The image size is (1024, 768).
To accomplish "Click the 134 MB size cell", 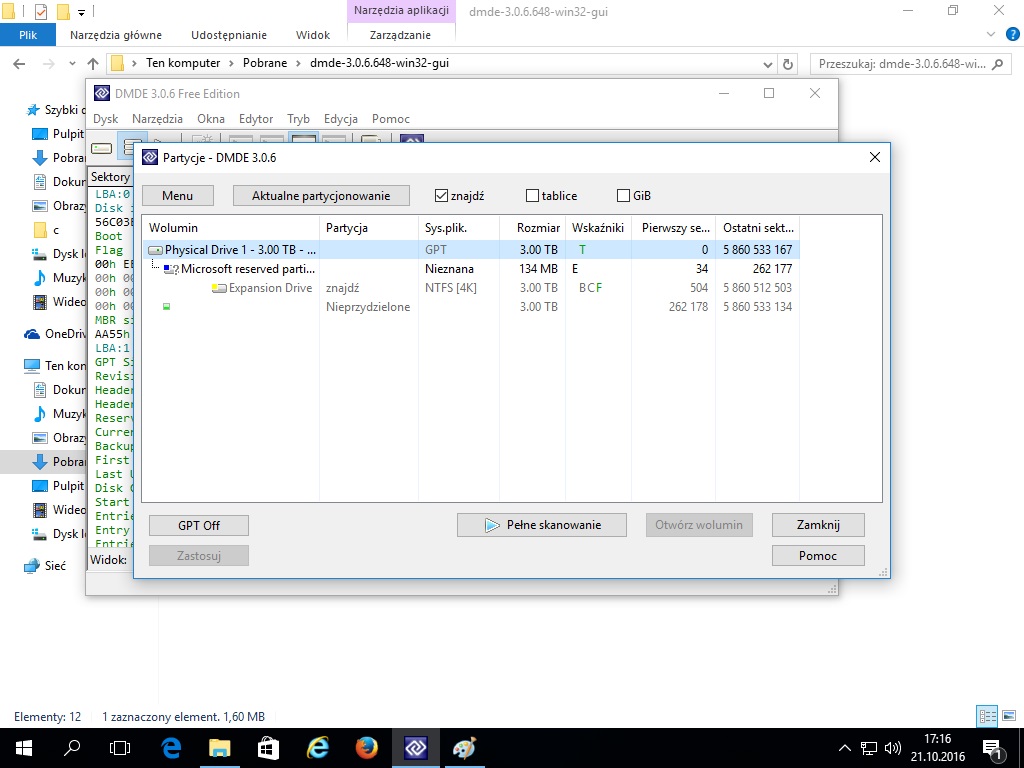I will pos(538,269).
